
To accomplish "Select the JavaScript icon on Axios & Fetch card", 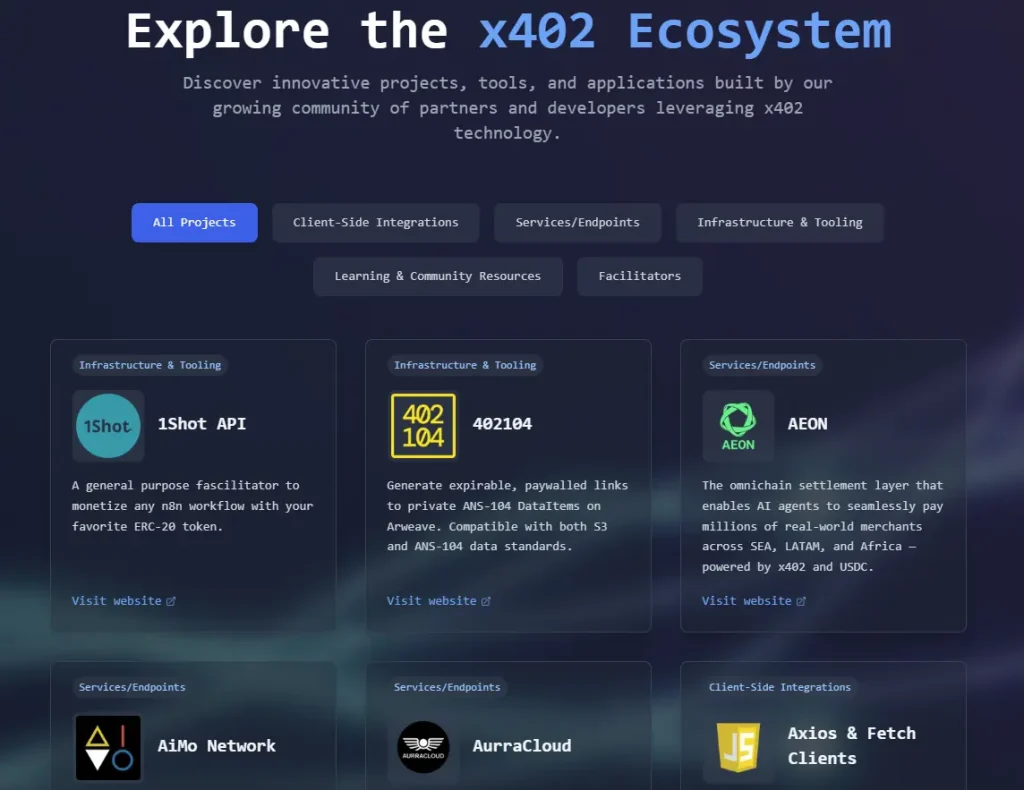I will pyautogui.click(x=737, y=746).
